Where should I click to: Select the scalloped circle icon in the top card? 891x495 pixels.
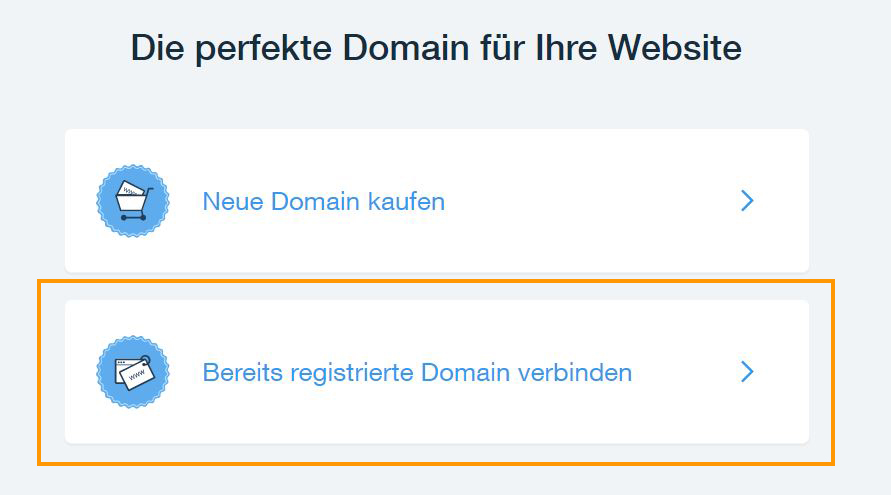(133, 201)
